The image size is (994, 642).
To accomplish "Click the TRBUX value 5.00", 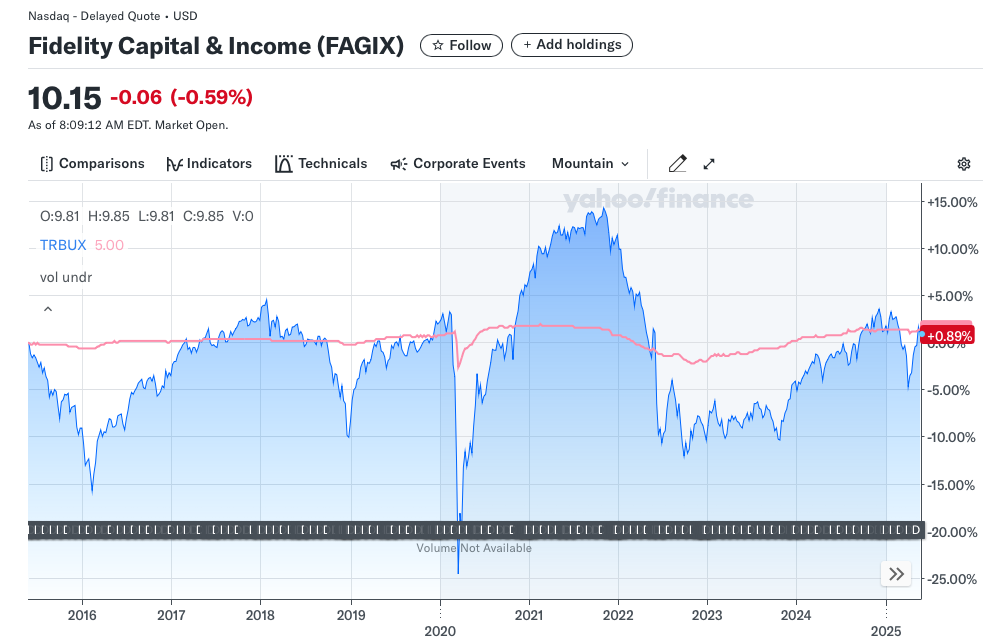I will tap(109, 245).
